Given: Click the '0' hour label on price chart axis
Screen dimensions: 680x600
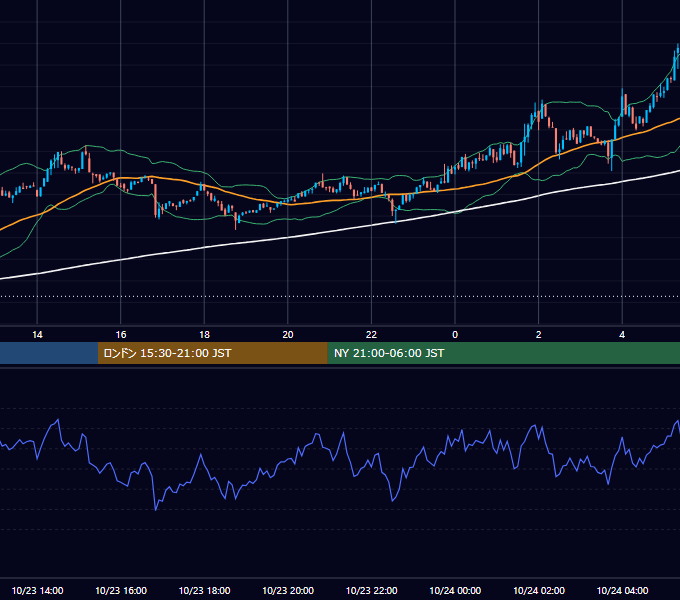Looking at the screenshot, I should (455, 335).
